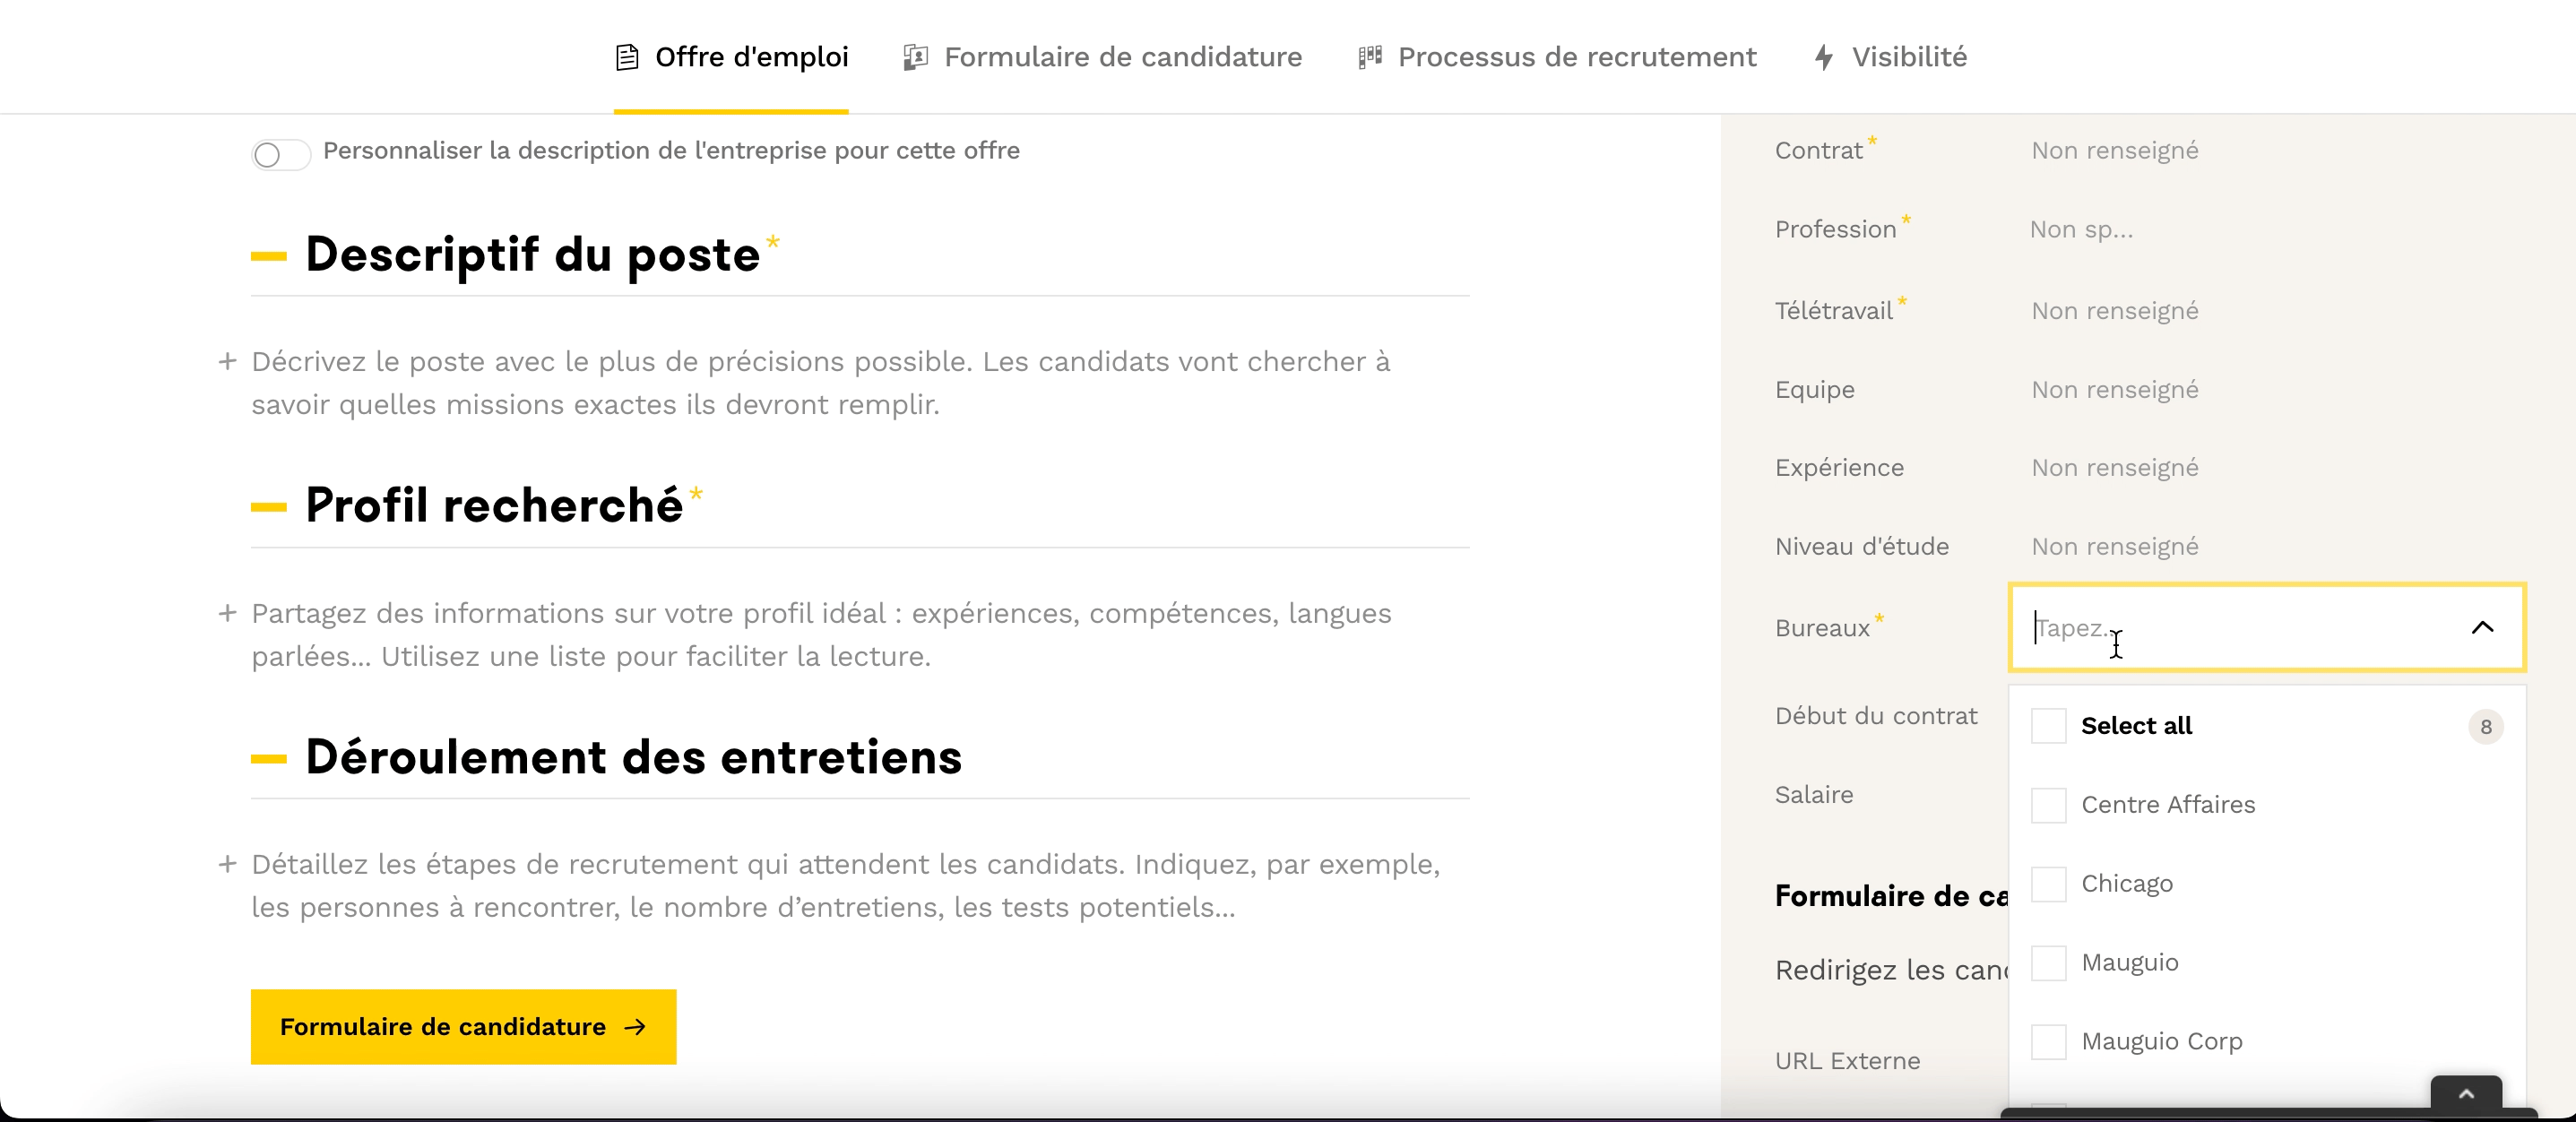Collapse the Bureaux dropdown with chevron

pyautogui.click(x=2482, y=628)
